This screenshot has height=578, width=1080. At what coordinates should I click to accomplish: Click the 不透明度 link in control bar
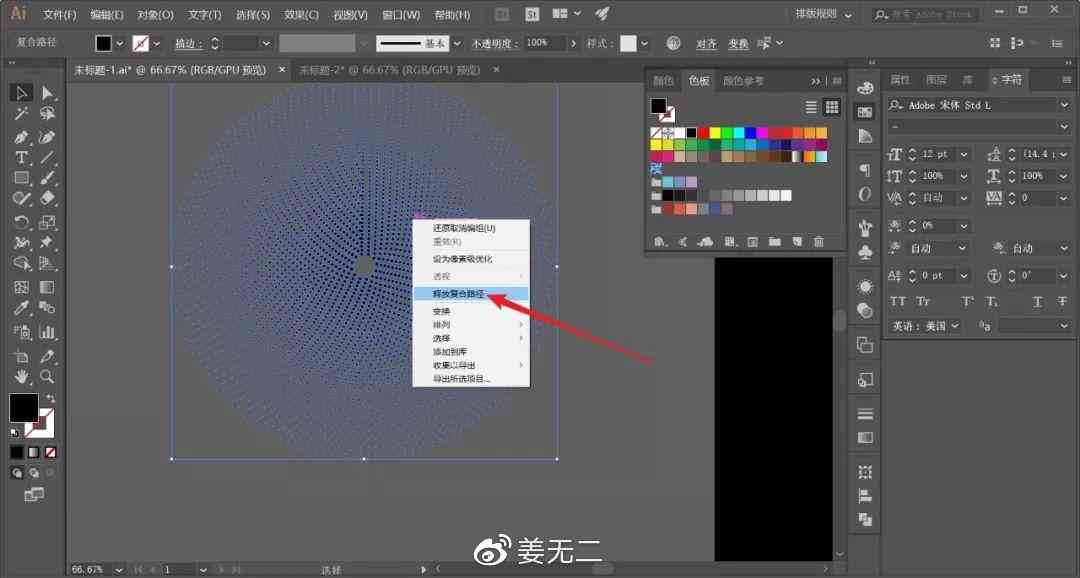coord(495,43)
